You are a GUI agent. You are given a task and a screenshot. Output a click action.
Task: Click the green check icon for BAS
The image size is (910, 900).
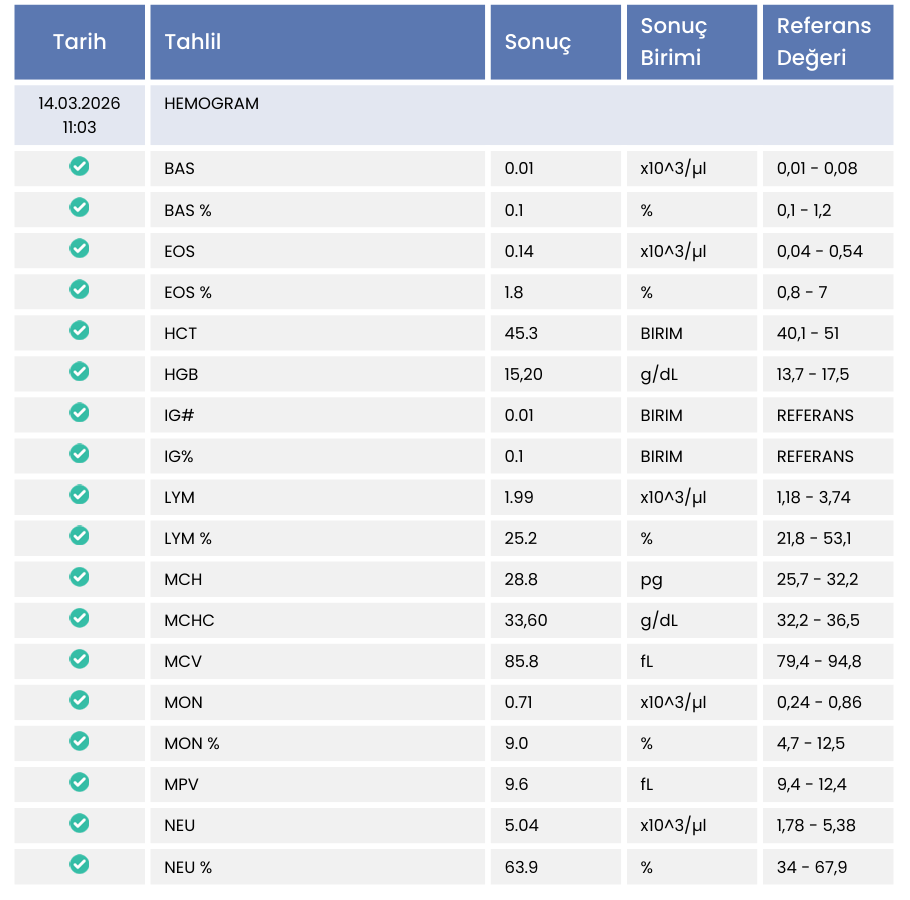(x=79, y=166)
